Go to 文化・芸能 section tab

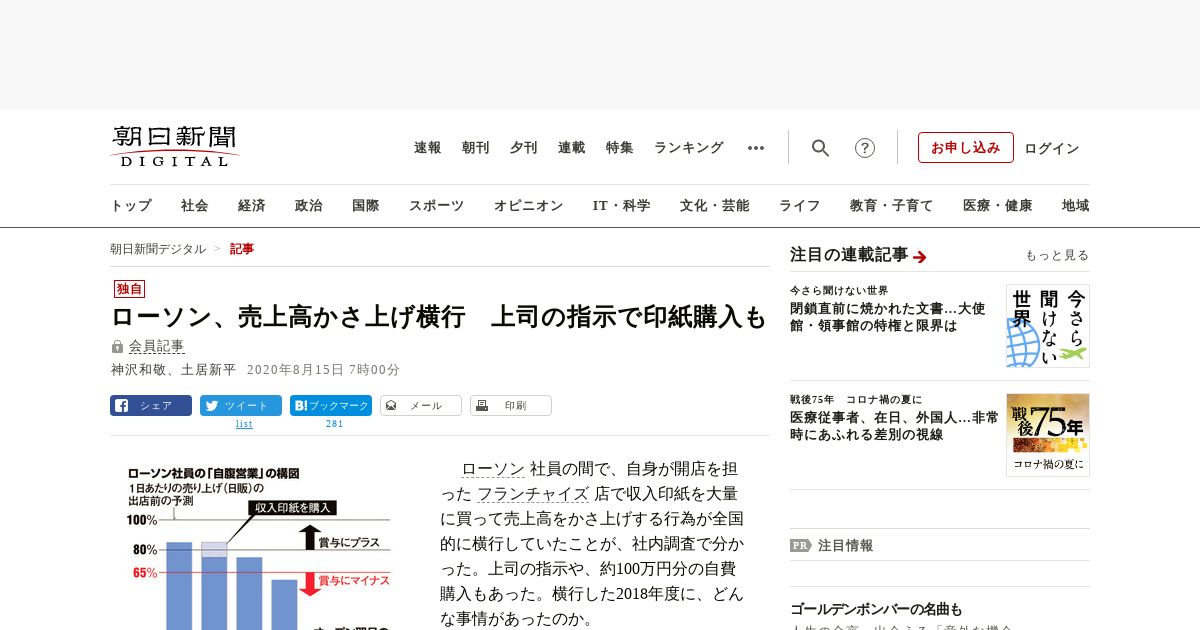715,206
